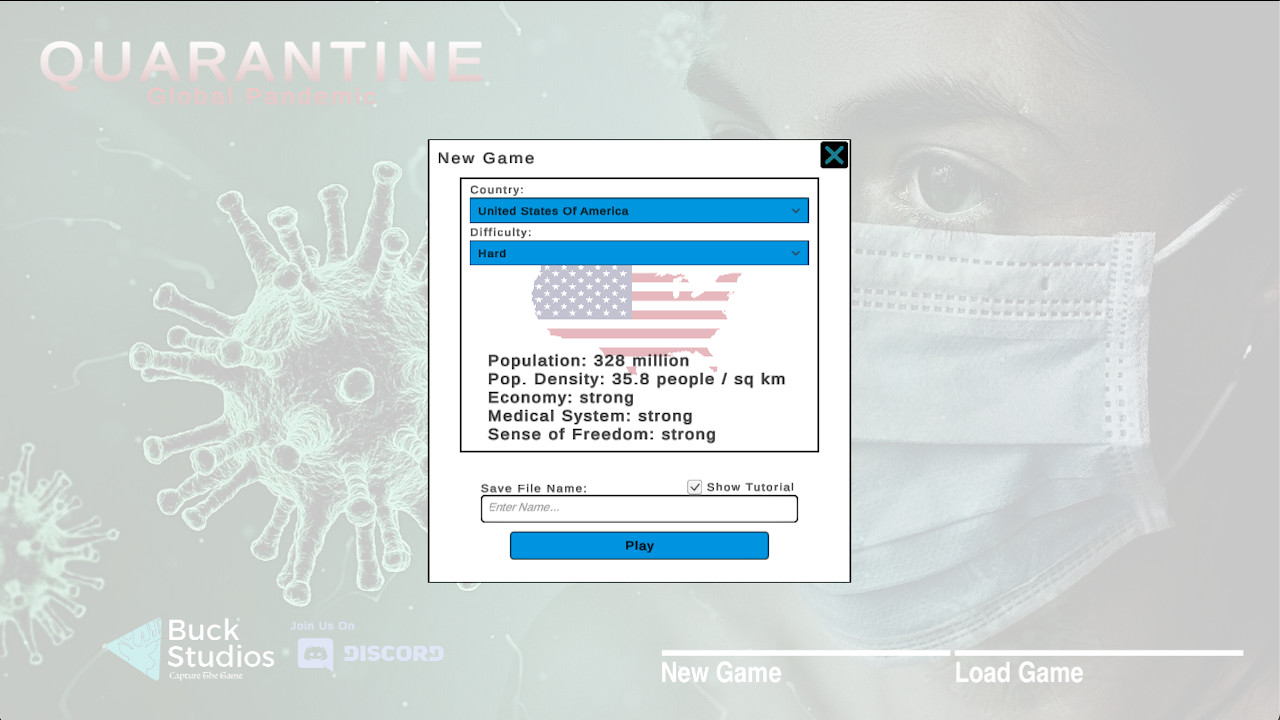1280x720 pixels.
Task: Open the Join Us On Discord link
Action: (372, 653)
